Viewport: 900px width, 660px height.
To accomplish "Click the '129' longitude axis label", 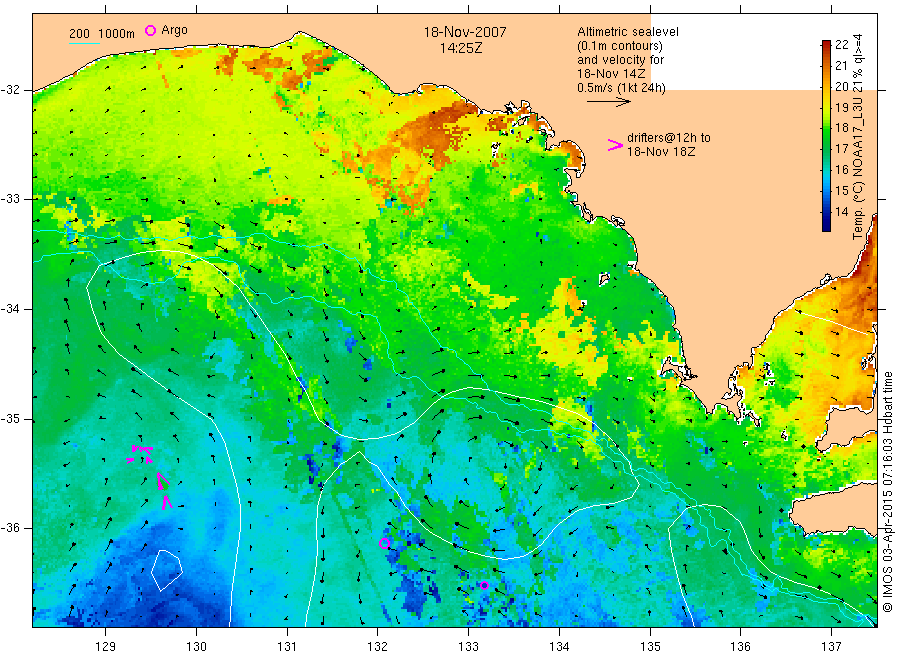I will (x=106, y=647).
